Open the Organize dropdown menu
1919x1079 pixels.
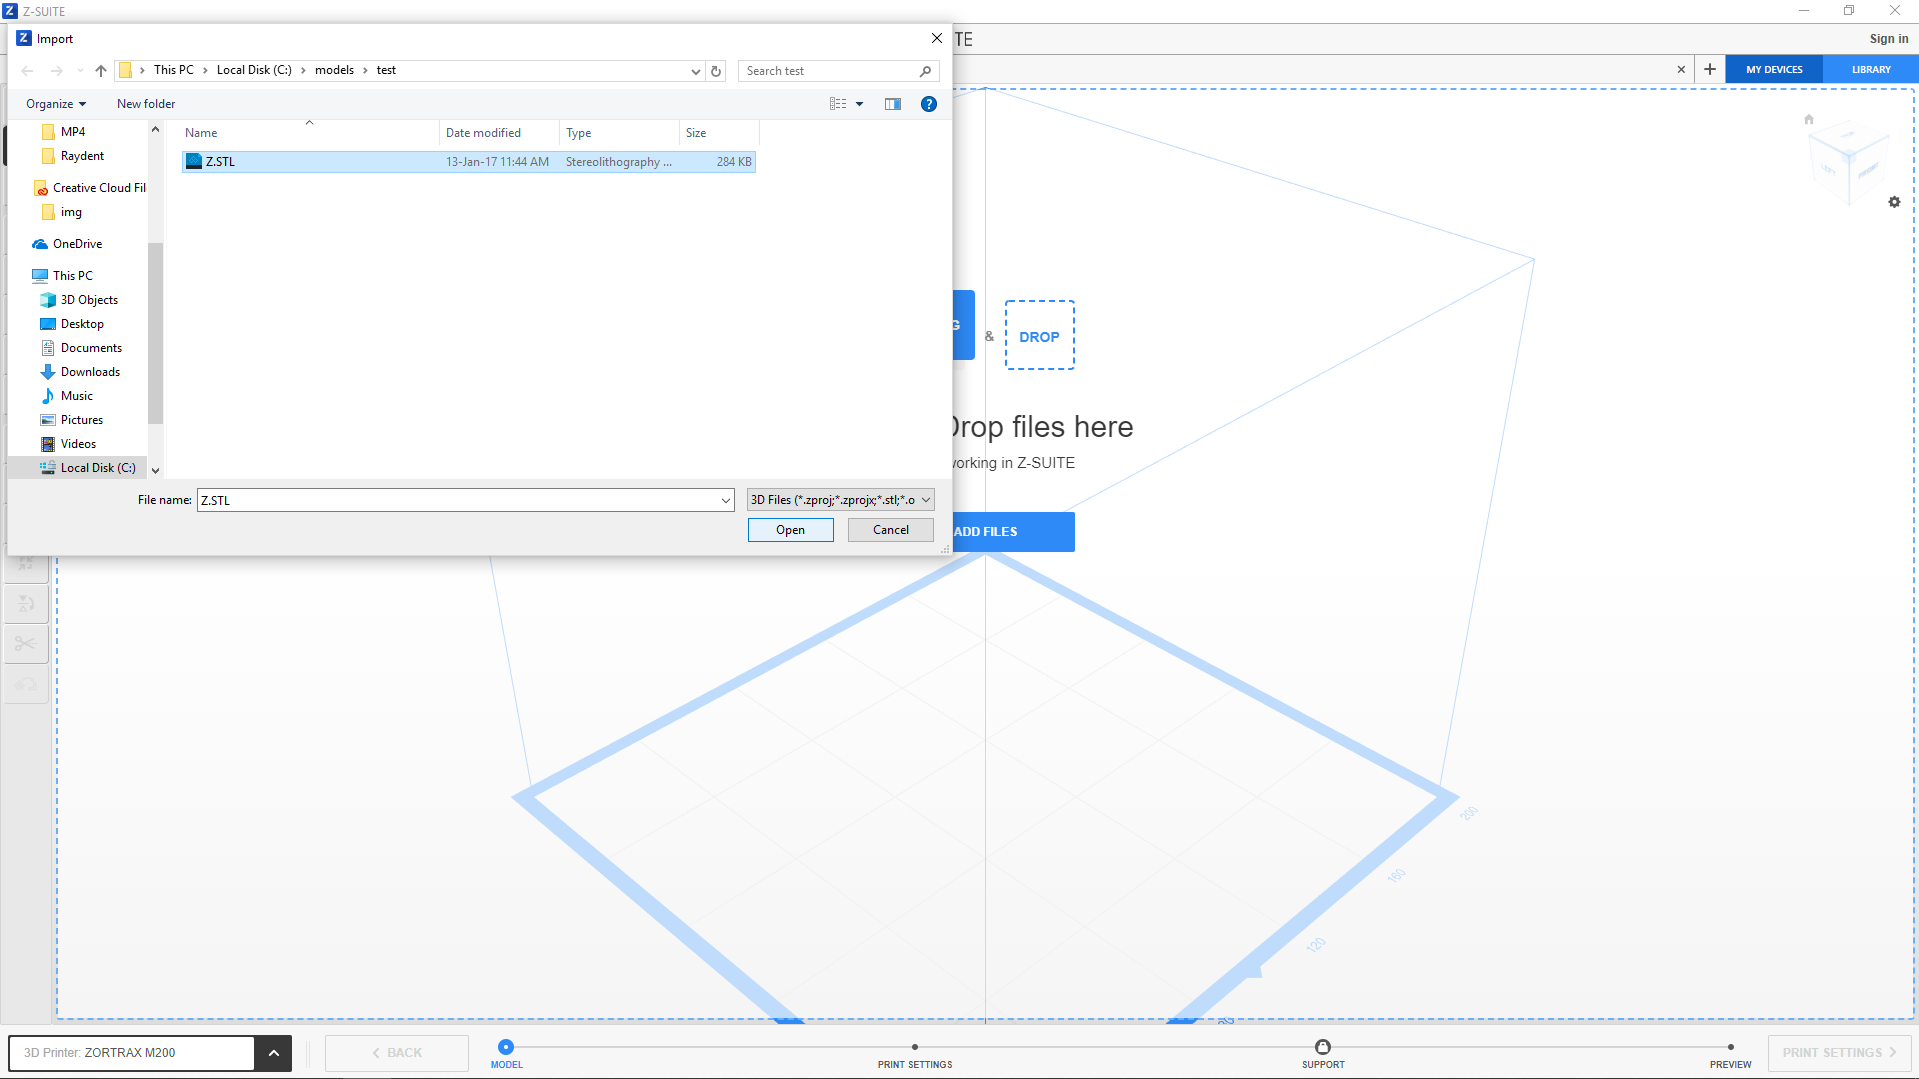tap(56, 104)
